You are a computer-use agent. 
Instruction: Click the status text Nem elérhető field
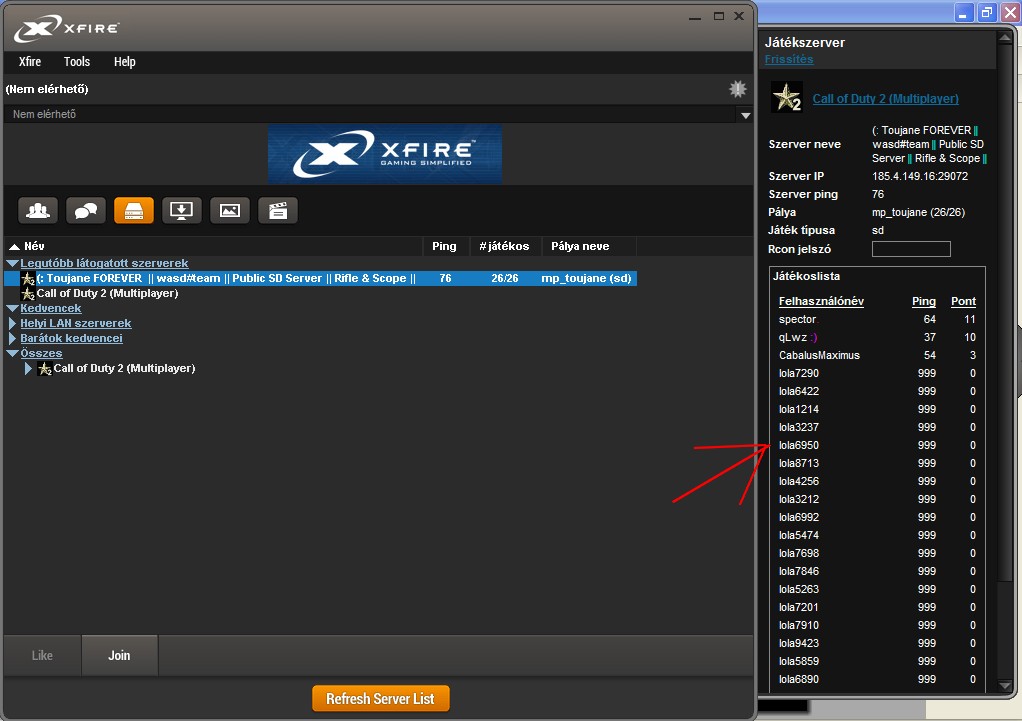[x=372, y=114]
